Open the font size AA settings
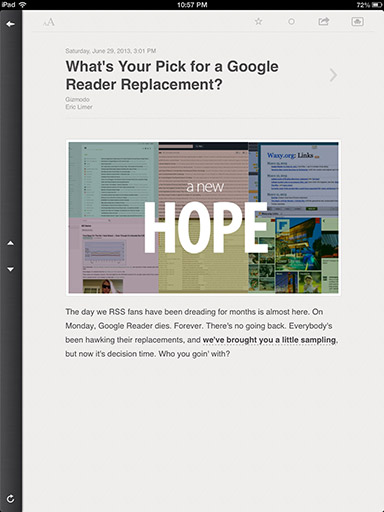This screenshot has height=512, width=384. (49, 22)
